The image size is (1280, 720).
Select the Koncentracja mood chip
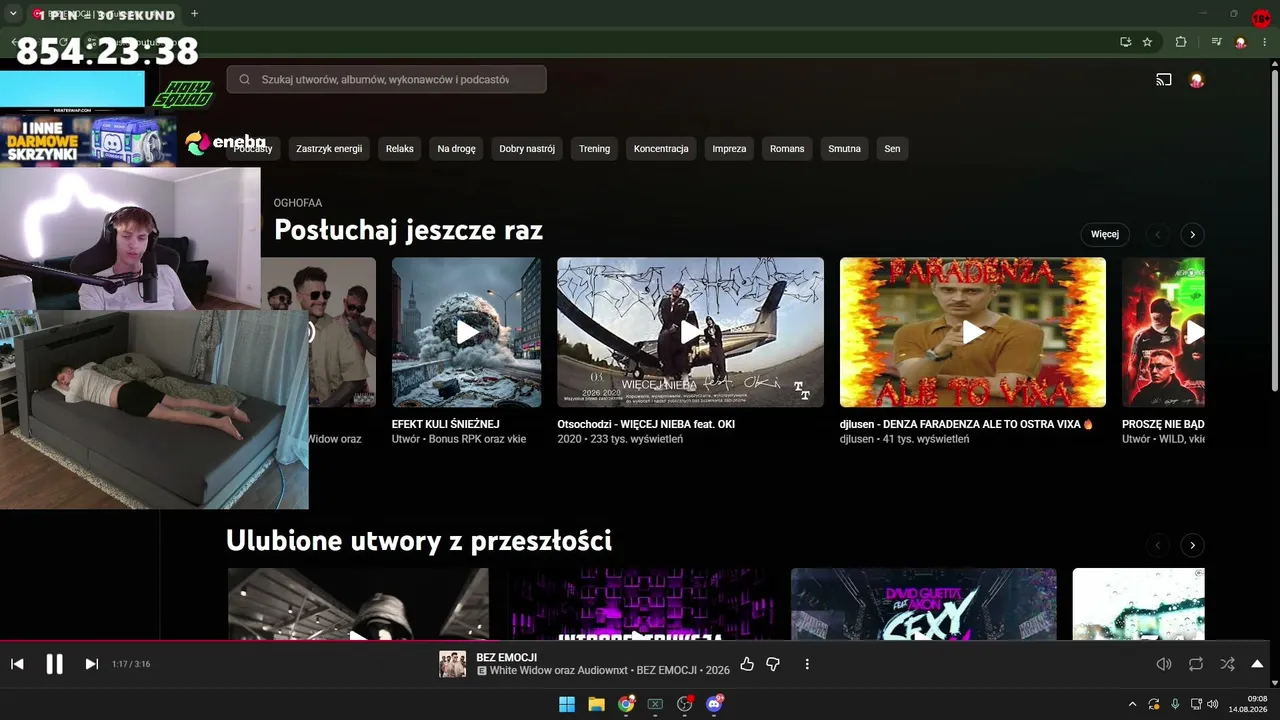pos(661,149)
